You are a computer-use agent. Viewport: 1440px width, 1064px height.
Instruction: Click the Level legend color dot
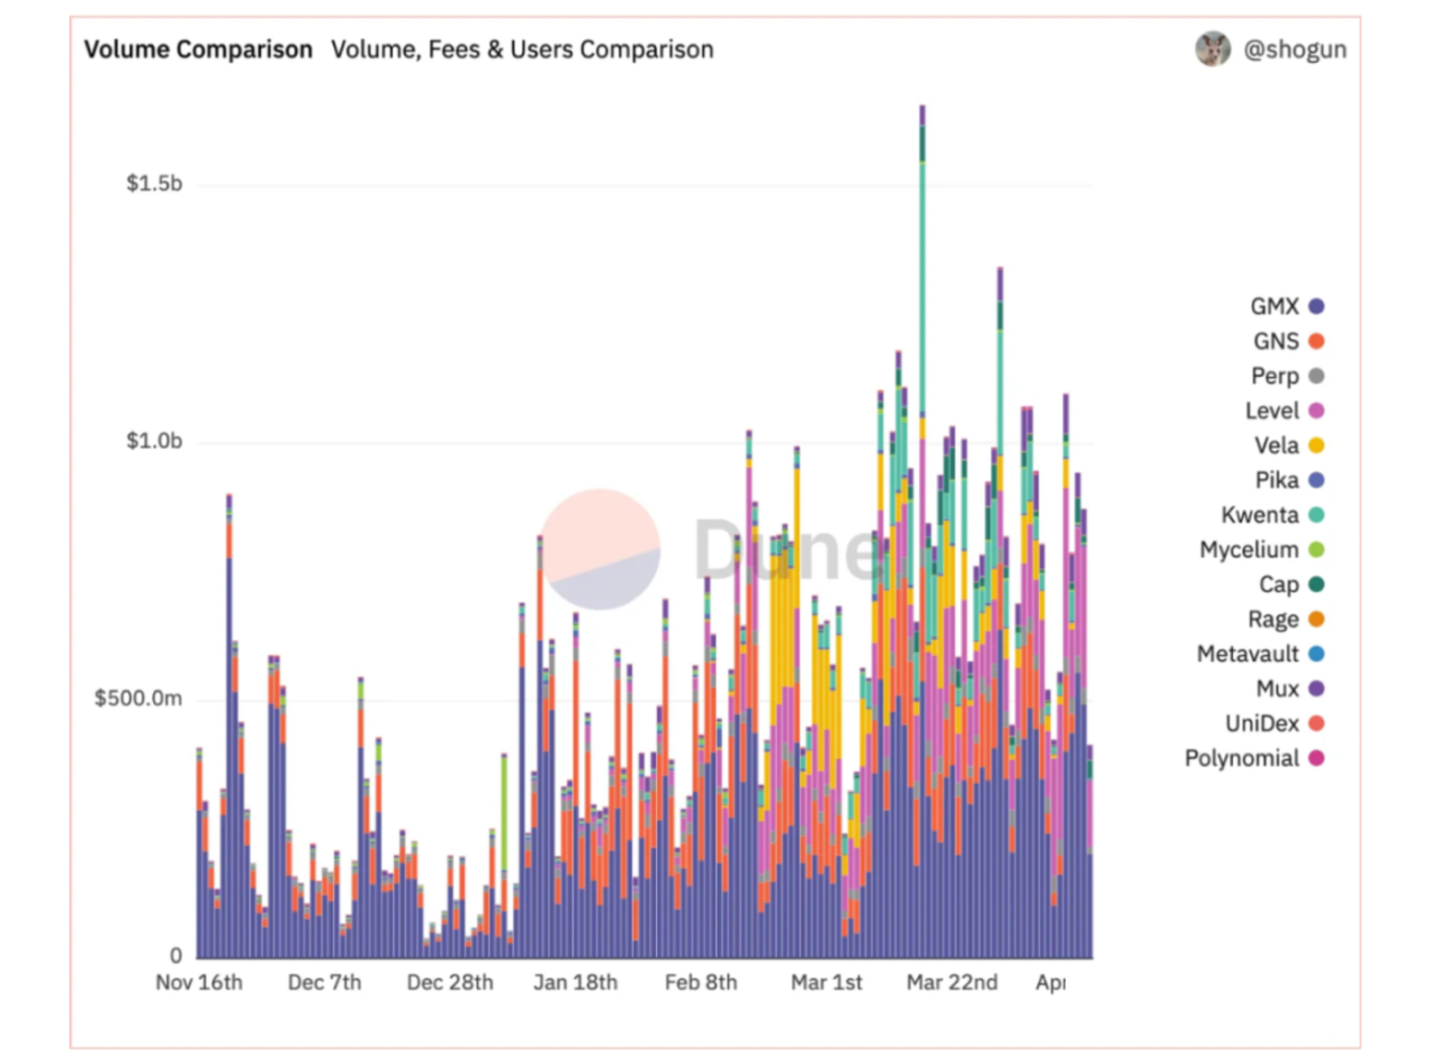tap(1316, 411)
